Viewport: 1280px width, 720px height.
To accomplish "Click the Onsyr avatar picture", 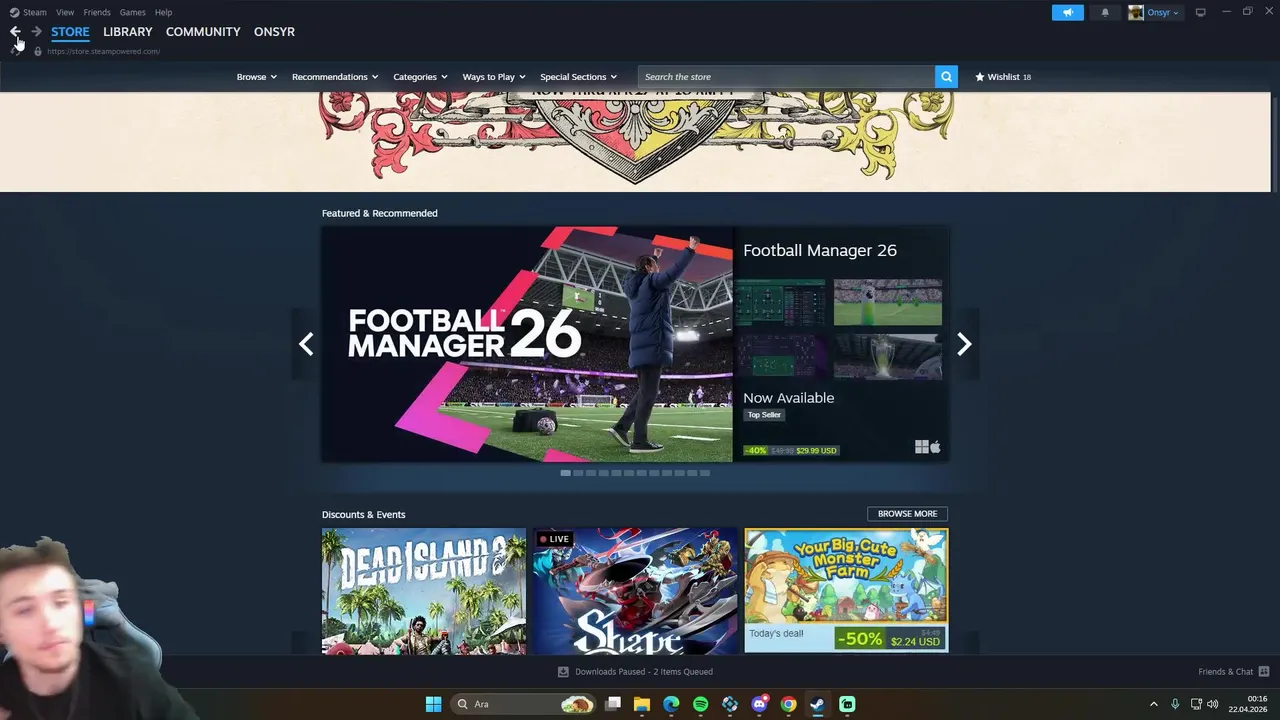I will (x=1136, y=12).
